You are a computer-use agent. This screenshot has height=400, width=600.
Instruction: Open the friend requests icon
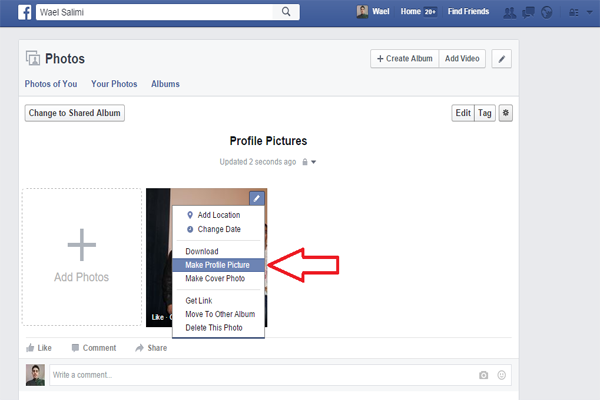coord(511,12)
